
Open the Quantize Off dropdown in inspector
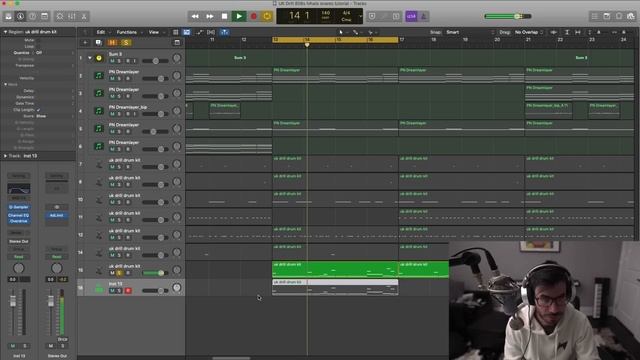pos(54,53)
